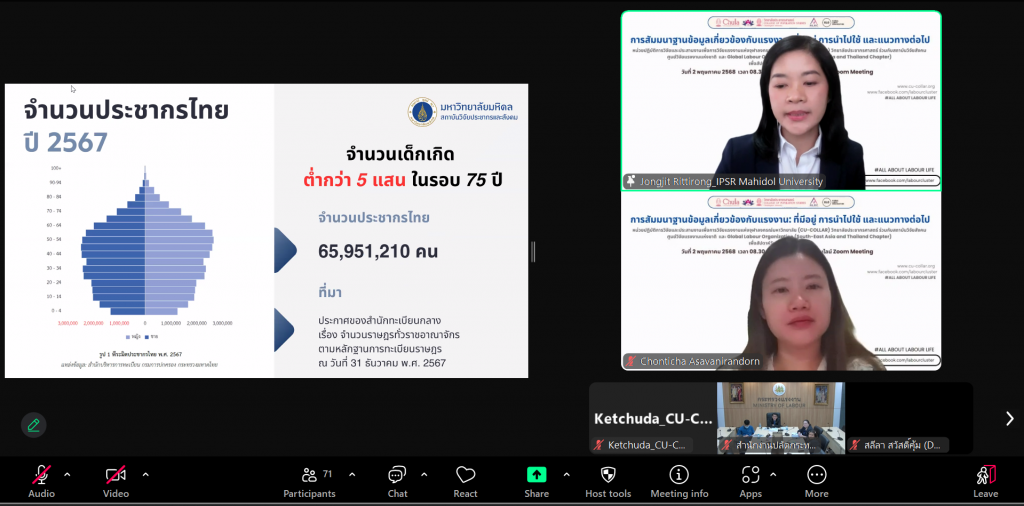
Task: Show next page of participant thumbnails
Action: (1009, 419)
